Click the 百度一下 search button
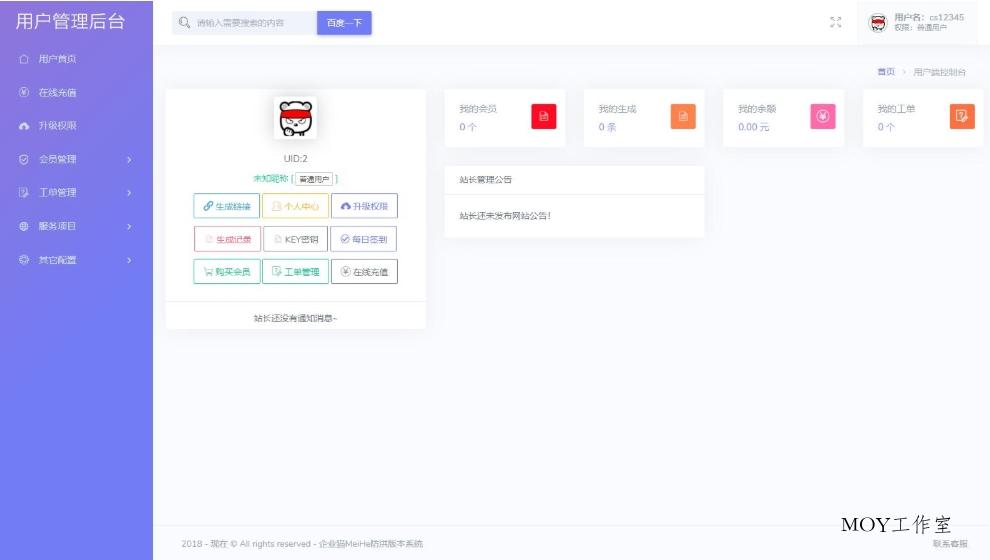This screenshot has height=560, width=990. point(344,23)
